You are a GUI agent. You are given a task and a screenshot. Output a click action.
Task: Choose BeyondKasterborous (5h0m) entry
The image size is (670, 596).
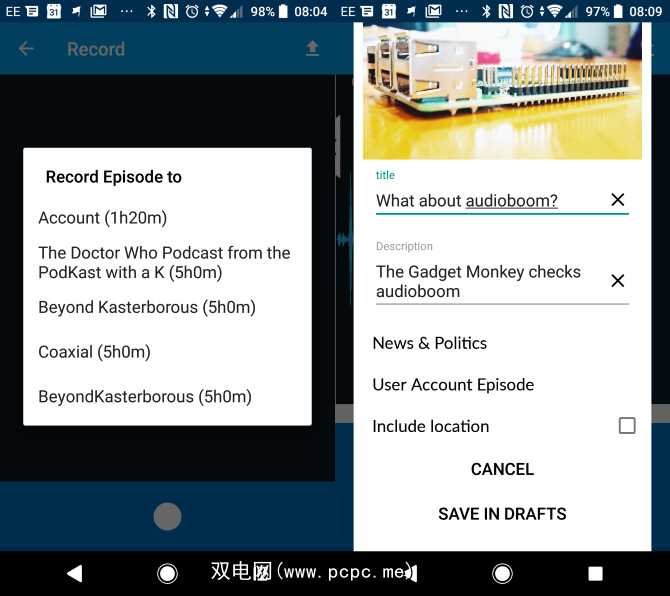point(145,396)
